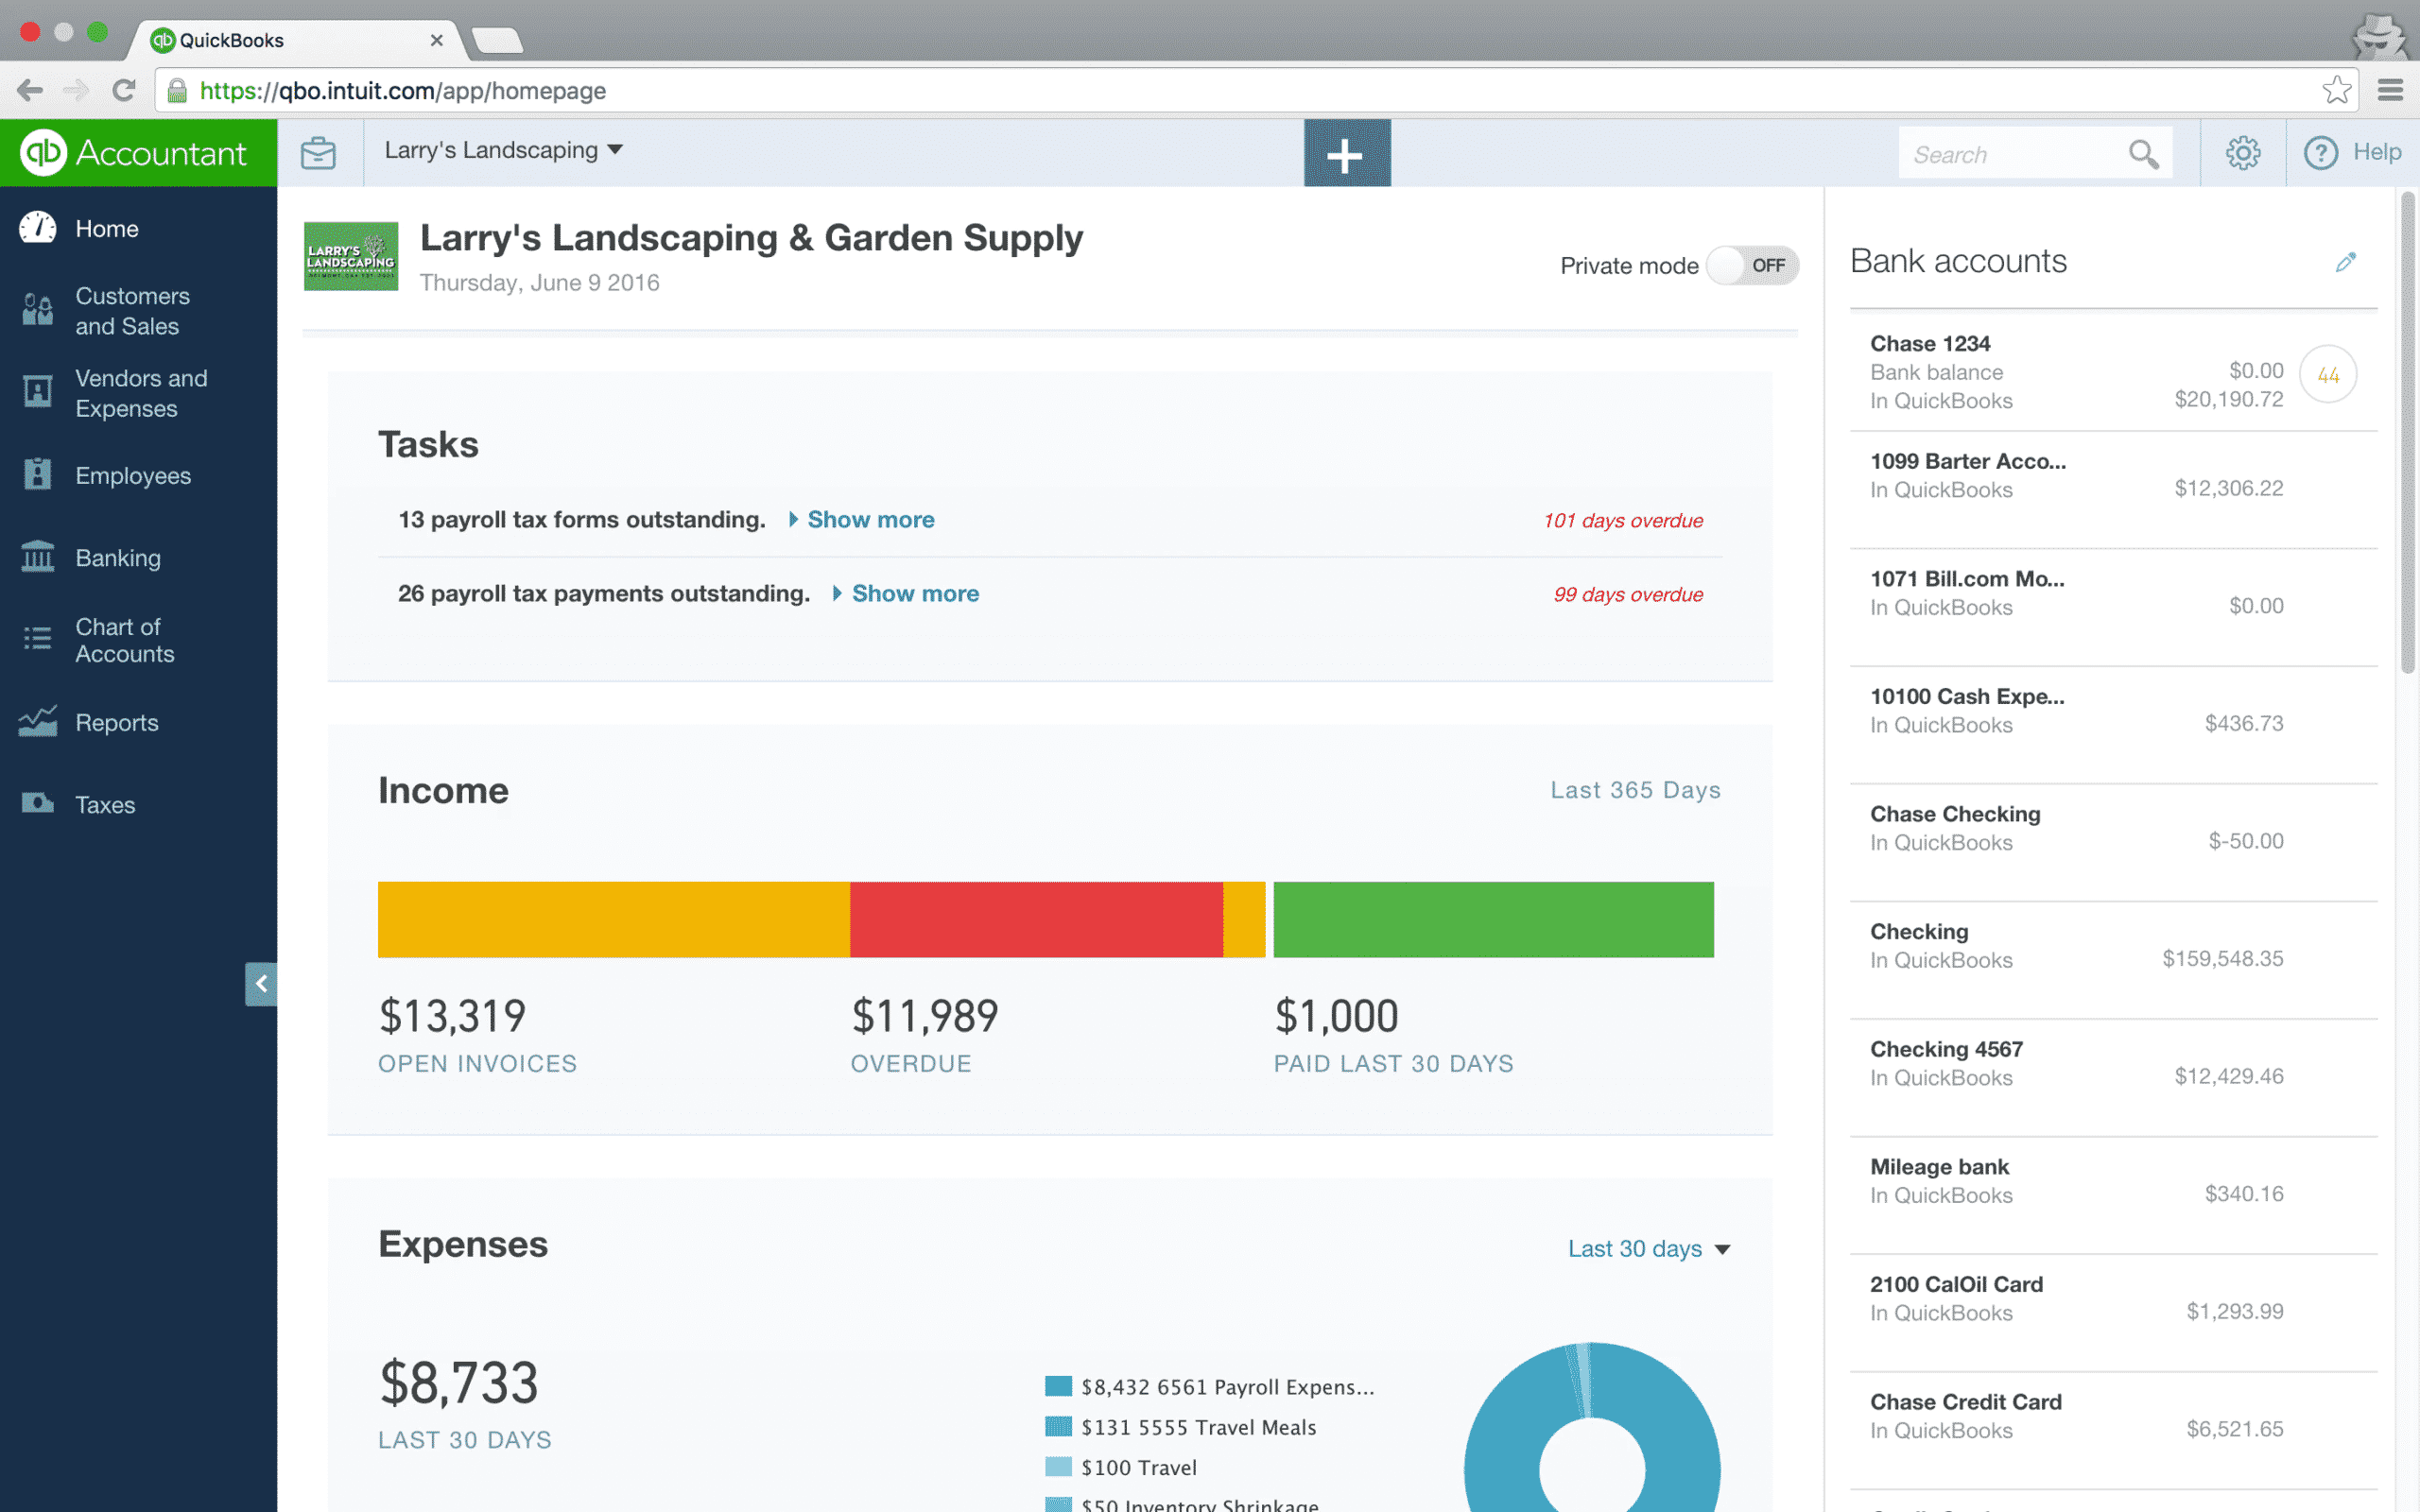Open Chart of Accounts
Screen dimensions: 2420x1512
coord(126,639)
